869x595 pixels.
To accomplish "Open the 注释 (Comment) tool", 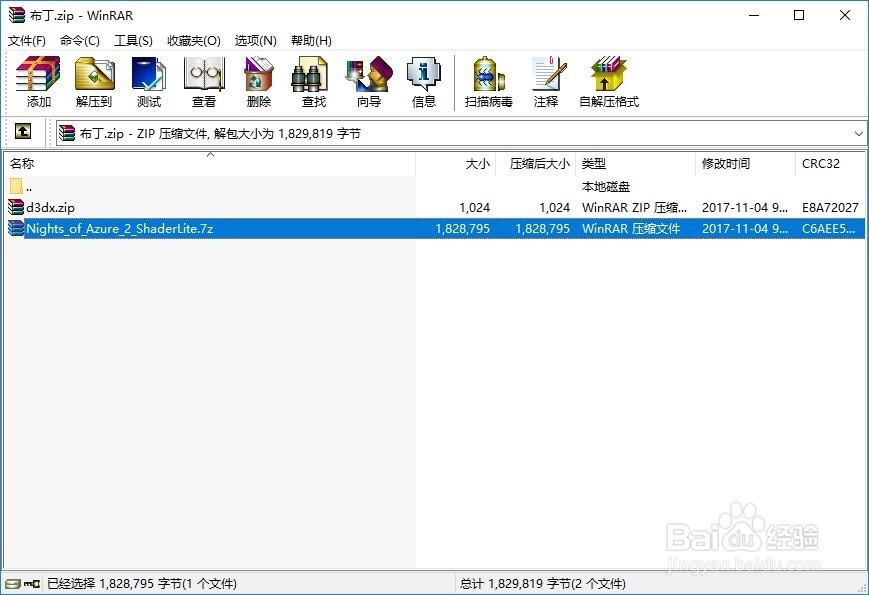I will tap(546, 82).
